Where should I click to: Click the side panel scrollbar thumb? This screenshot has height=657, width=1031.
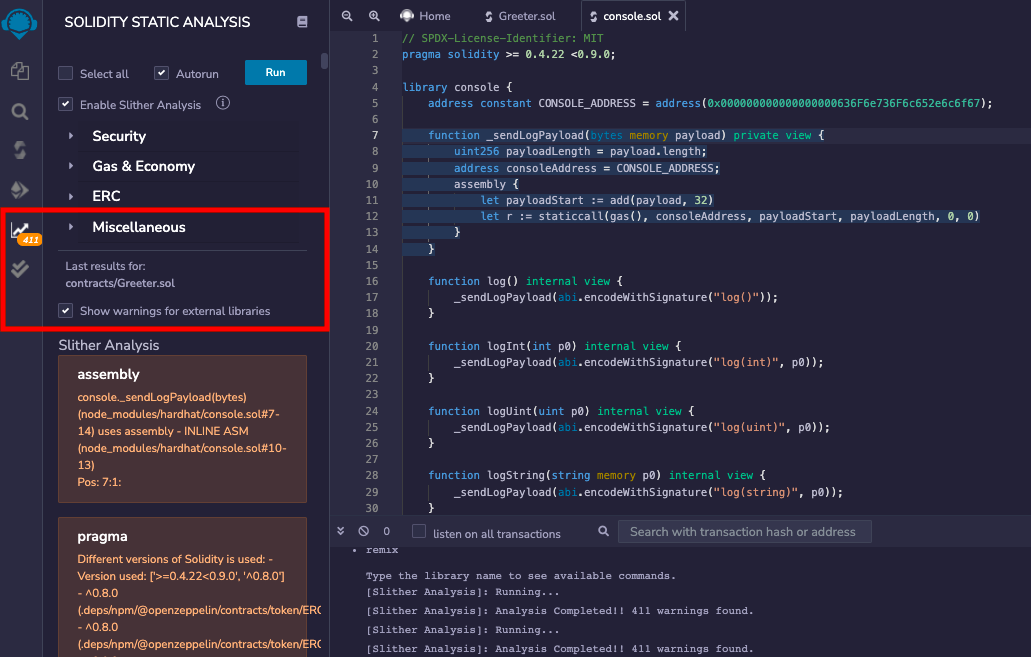pos(324,61)
